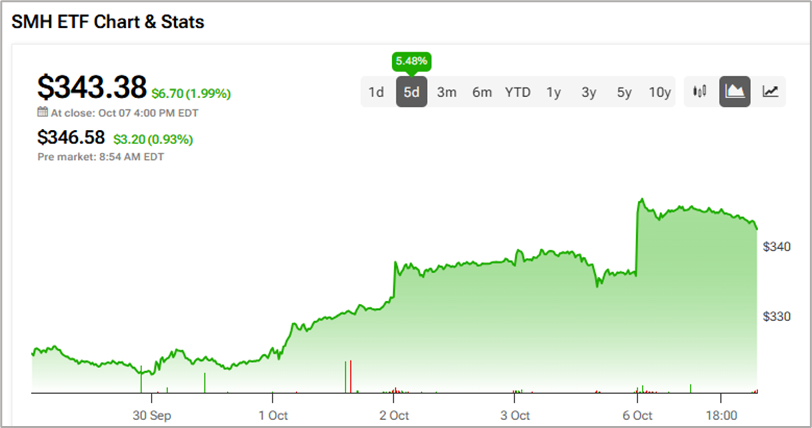This screenshot has height=428, width=812.
Task: Click the $343.38 closing price
Action: [x=91, y=87]
